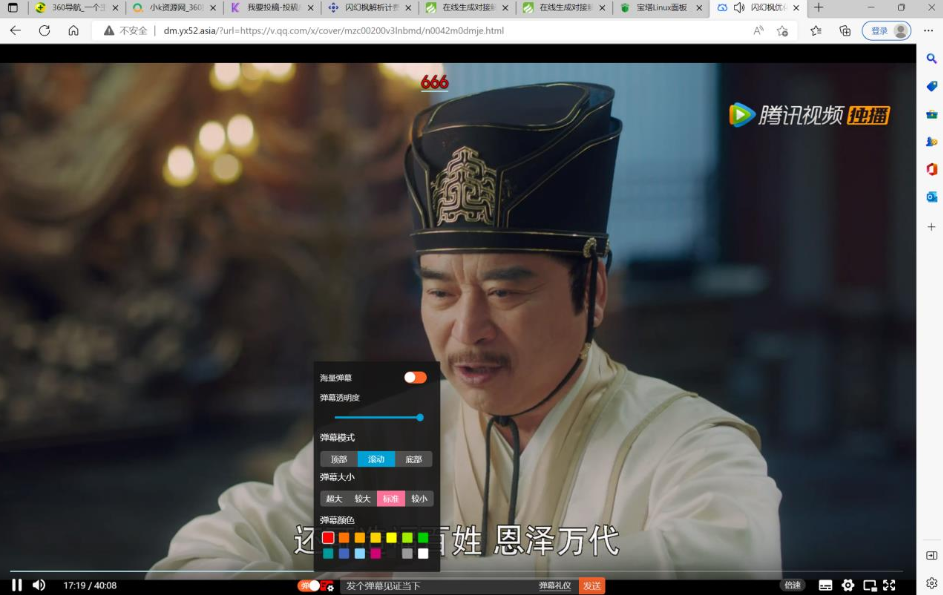Mute the video player volume
The height and width of the screenshot is (595, 943).
tap(39, 585)
